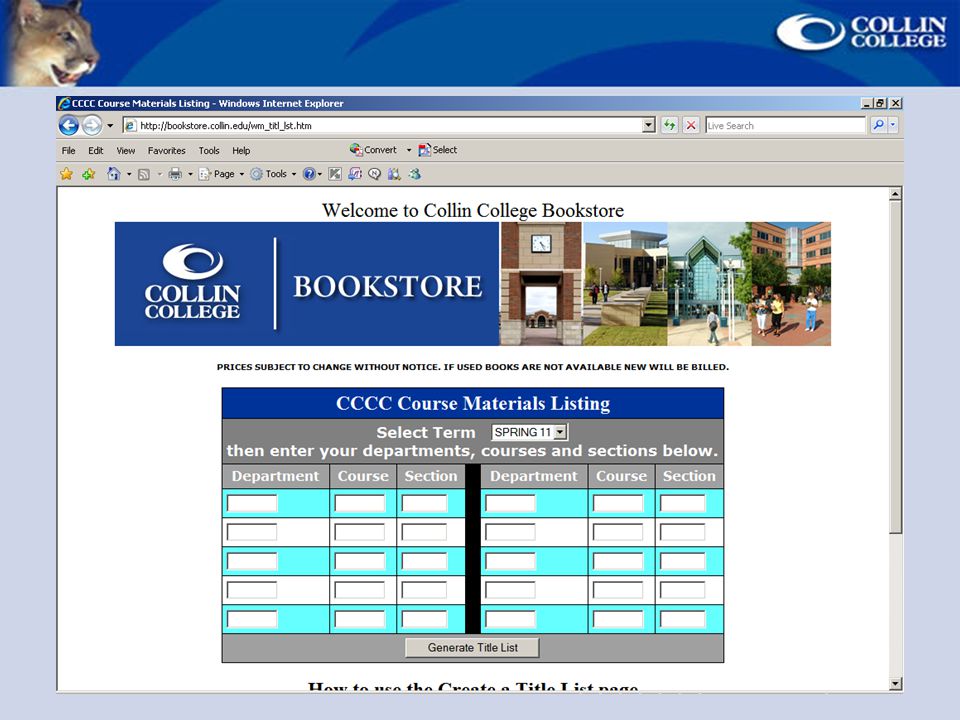The height and width of the screenshot is (720, 960).
Task: Open Favorites Center star icon
Action: (x=66, y=174)
